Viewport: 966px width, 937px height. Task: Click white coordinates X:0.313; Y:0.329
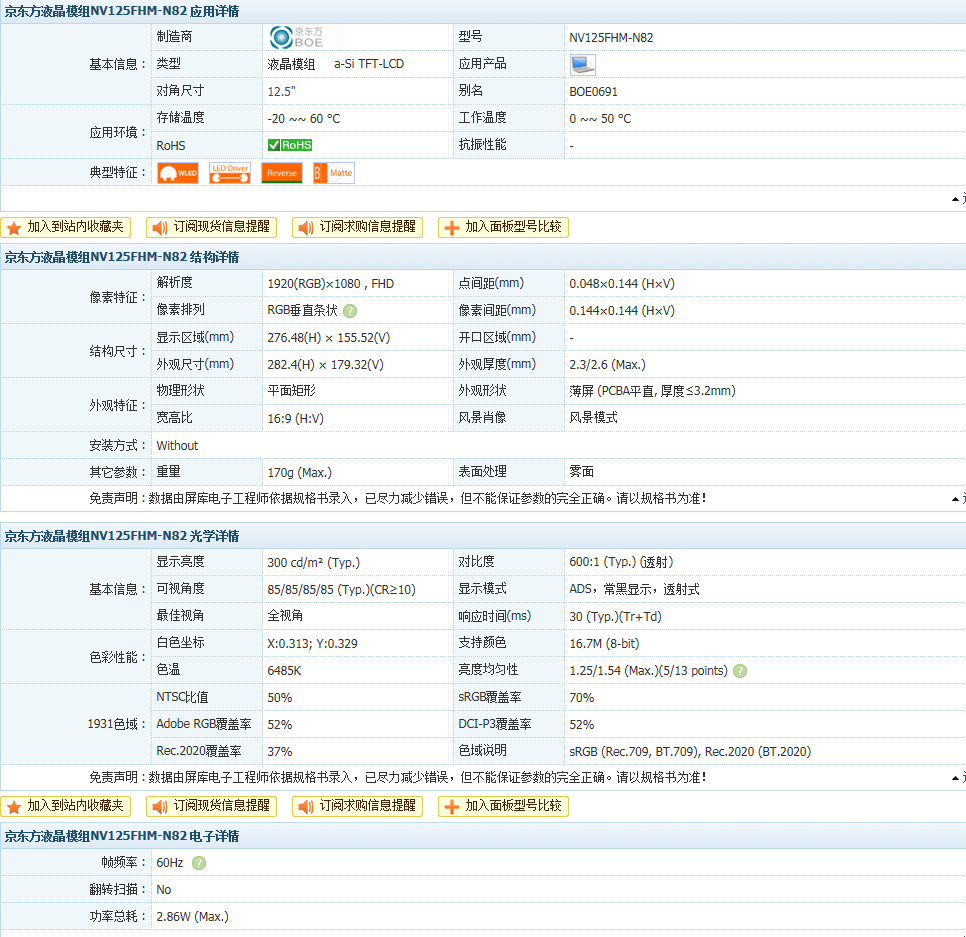312,644
